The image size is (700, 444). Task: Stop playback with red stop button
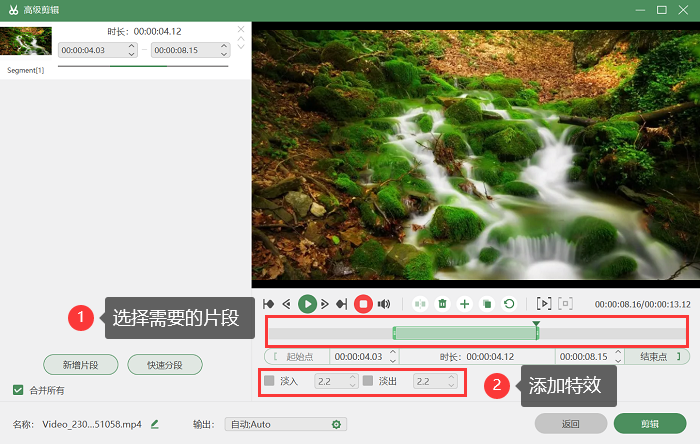tap(363, 304)
